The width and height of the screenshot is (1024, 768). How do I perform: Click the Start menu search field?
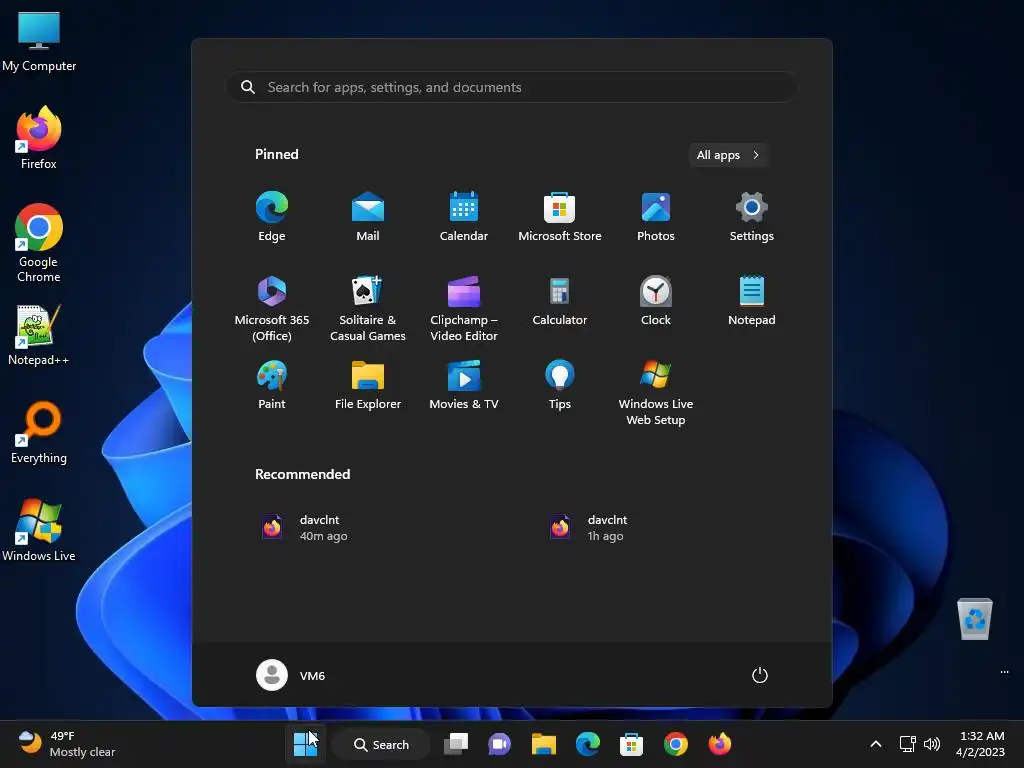[512, 87]
